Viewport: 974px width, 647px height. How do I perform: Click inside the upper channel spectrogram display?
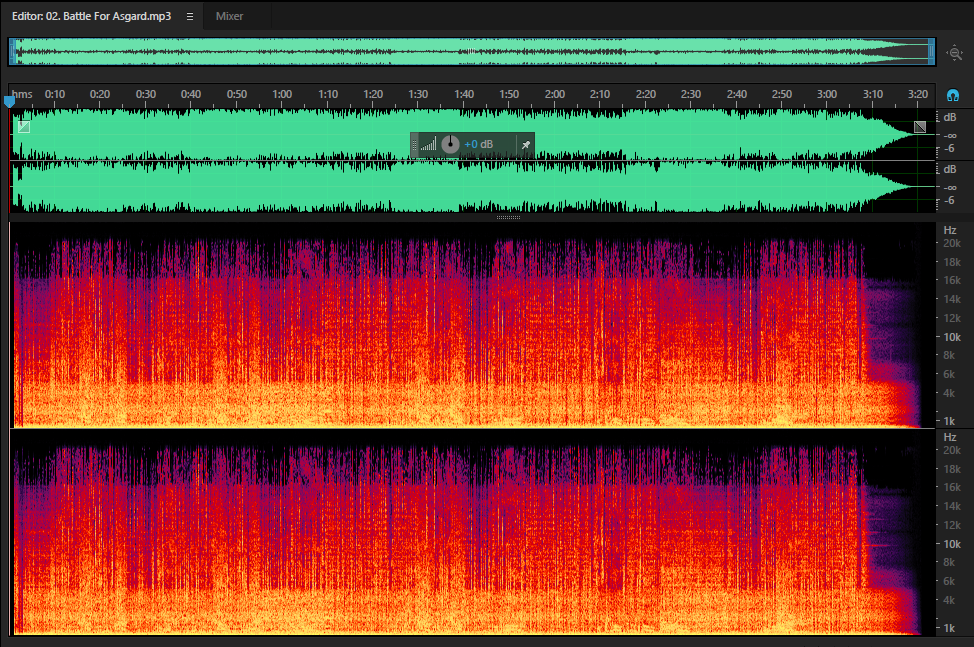coord(472,325)
